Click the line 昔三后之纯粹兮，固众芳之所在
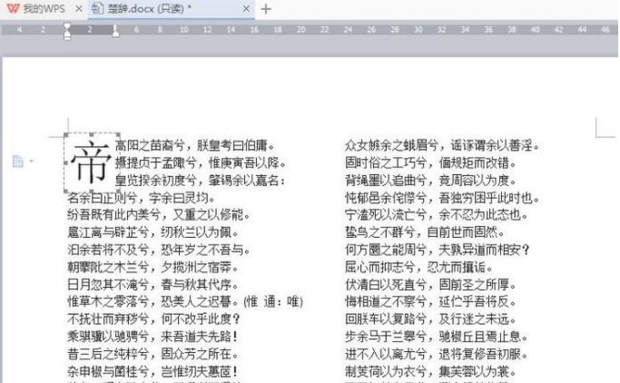This screenshot has width=620, height=383. (153, 354)
